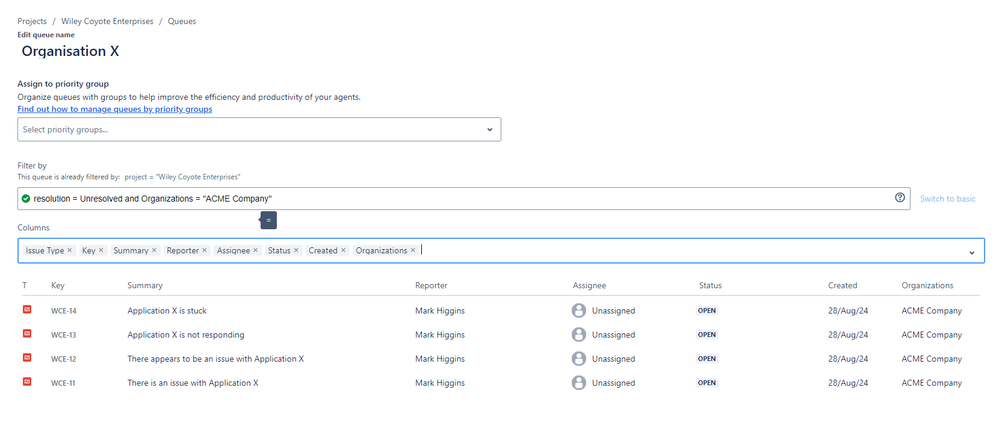The image size is (999, 423).
Task: Click the Assignee column header
Action: pos(589,285)
